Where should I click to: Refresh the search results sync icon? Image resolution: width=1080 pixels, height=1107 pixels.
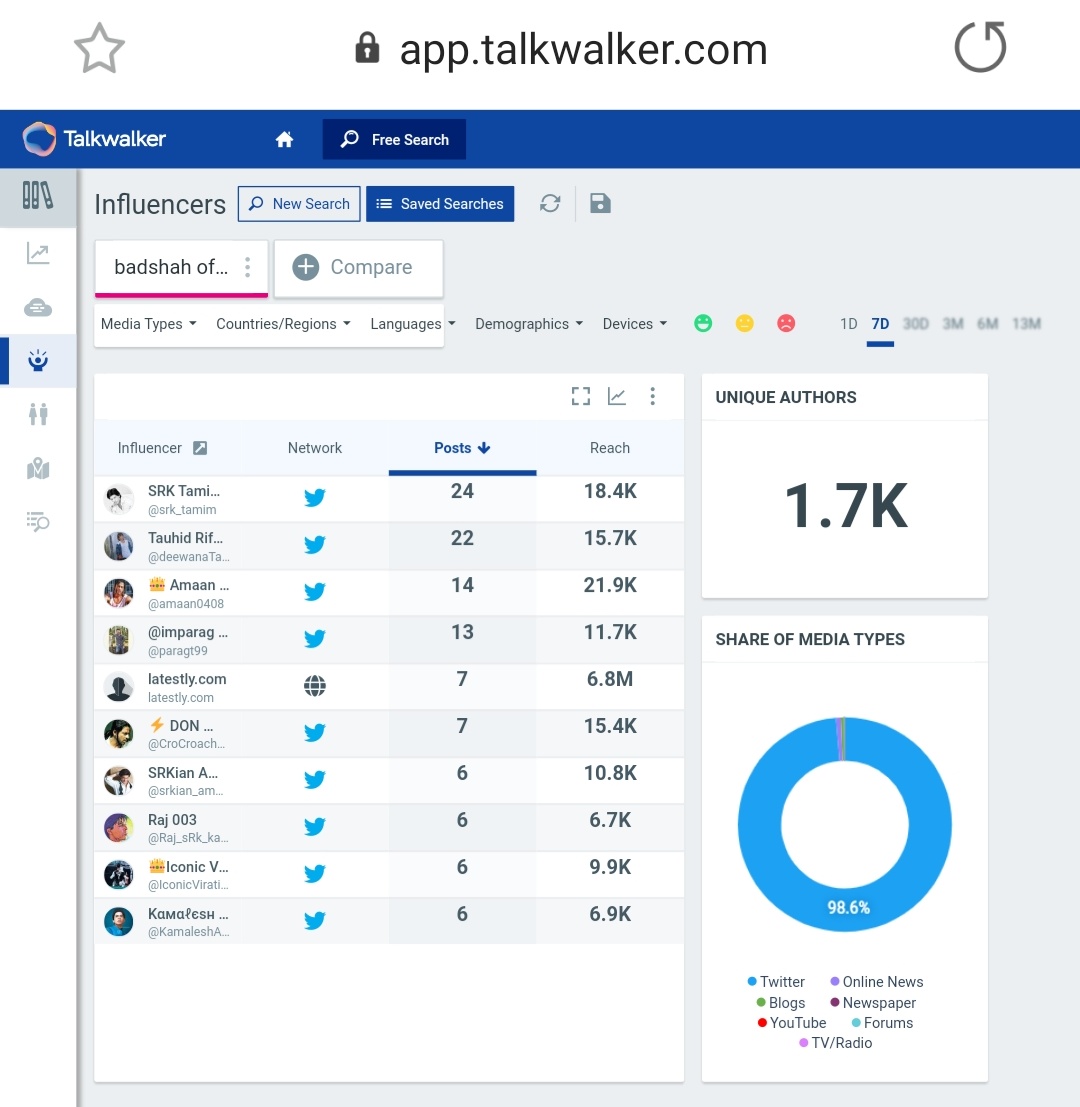[550, 203]
